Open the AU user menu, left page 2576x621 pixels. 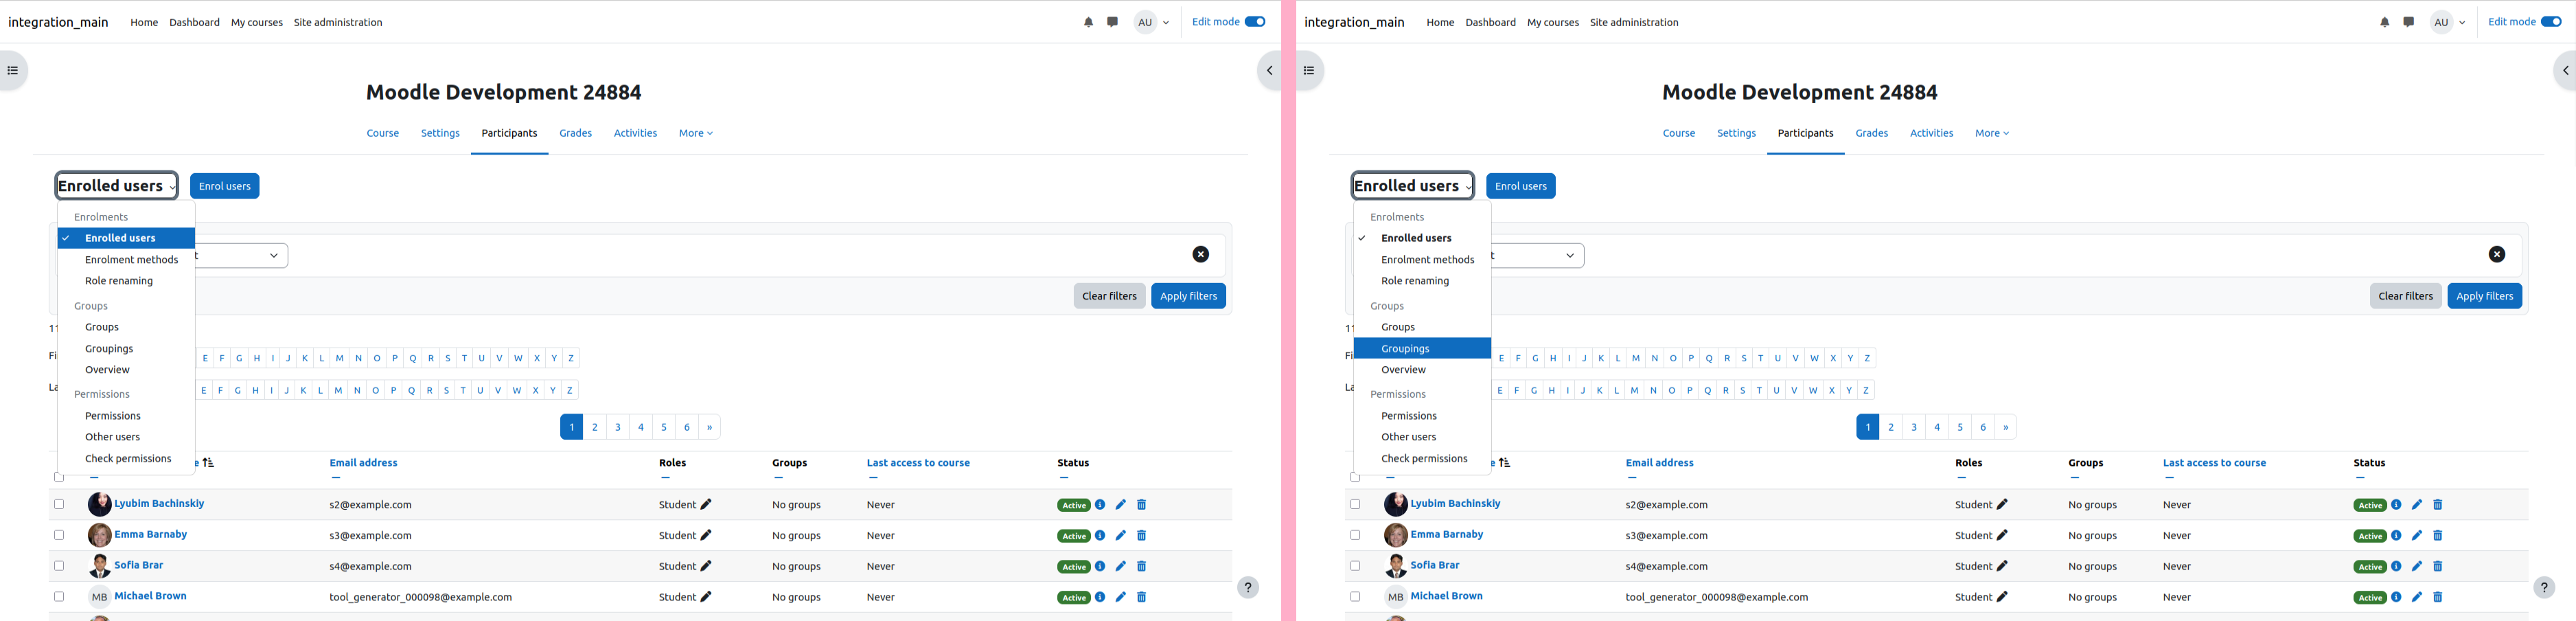(x=1152, y=22)
